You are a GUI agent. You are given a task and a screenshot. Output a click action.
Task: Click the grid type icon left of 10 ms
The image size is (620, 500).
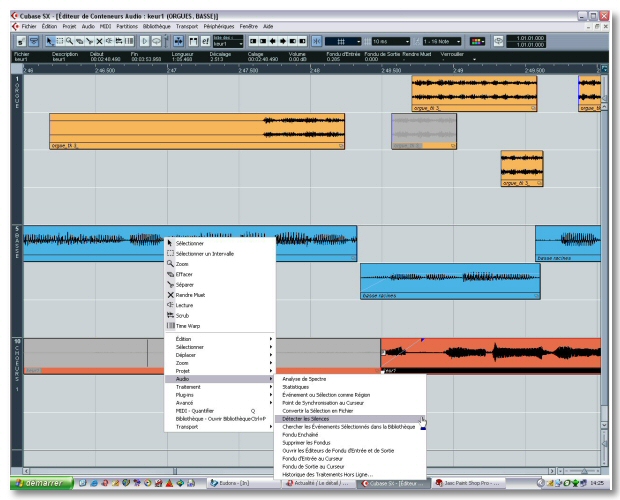[x=367, y=42]
